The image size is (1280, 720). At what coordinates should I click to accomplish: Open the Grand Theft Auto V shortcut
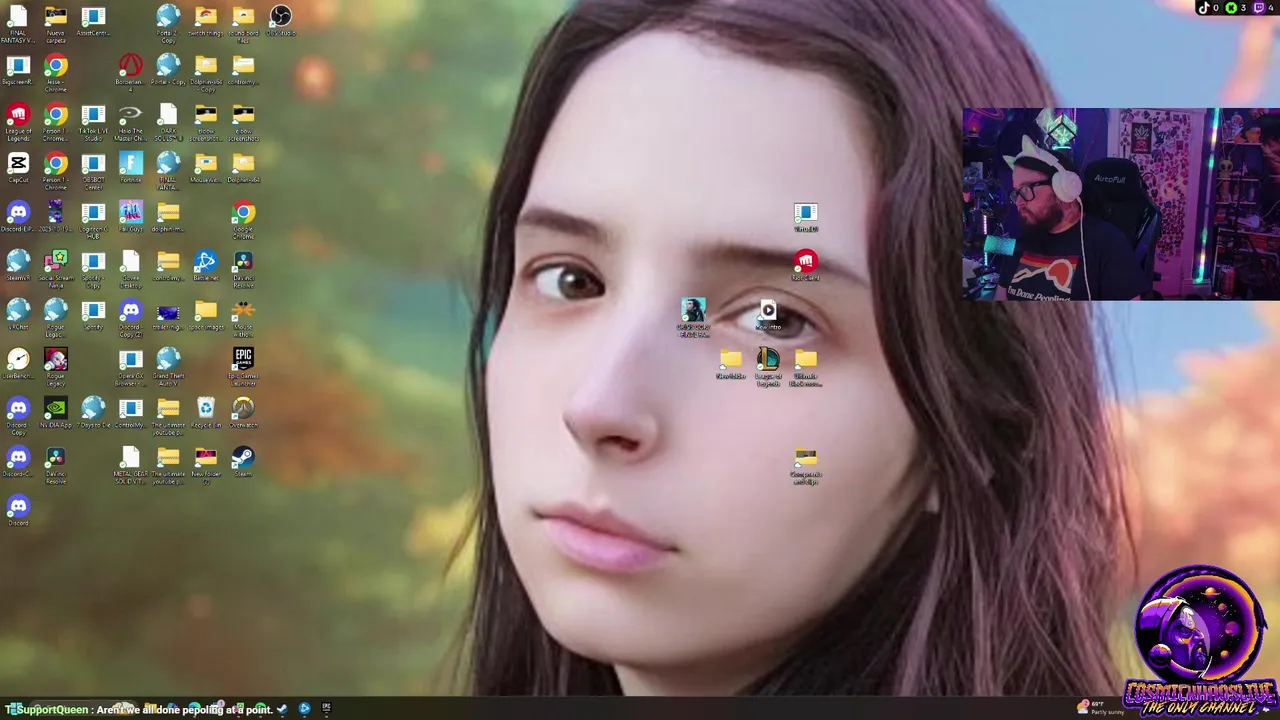[x=168, y=358]
